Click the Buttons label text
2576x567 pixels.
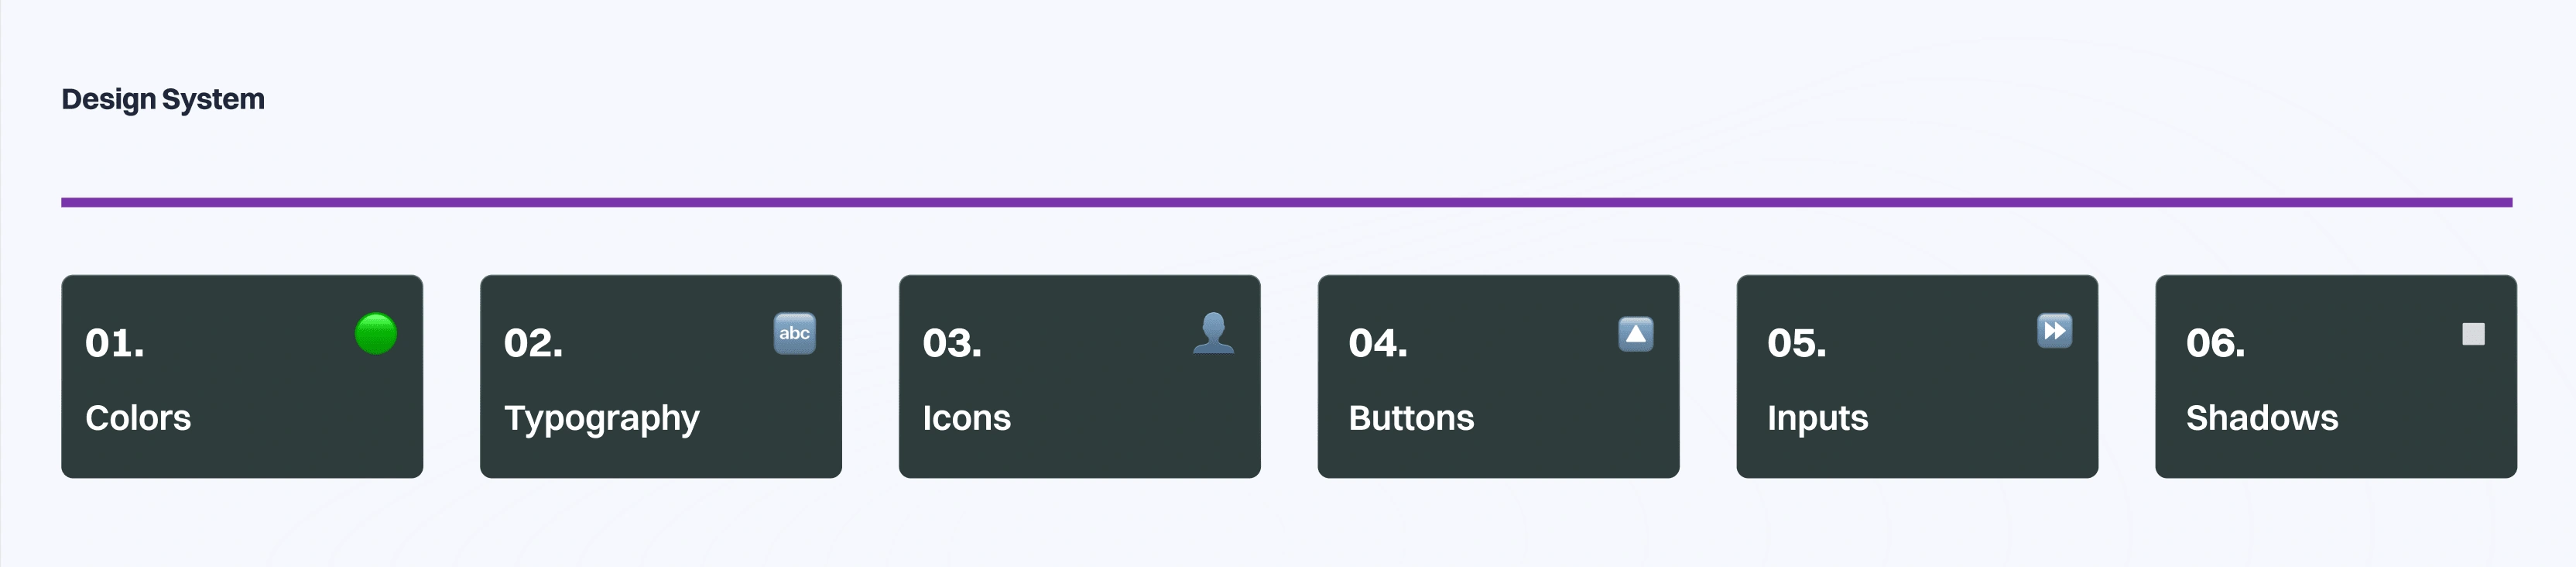(x=1411, y=418)
